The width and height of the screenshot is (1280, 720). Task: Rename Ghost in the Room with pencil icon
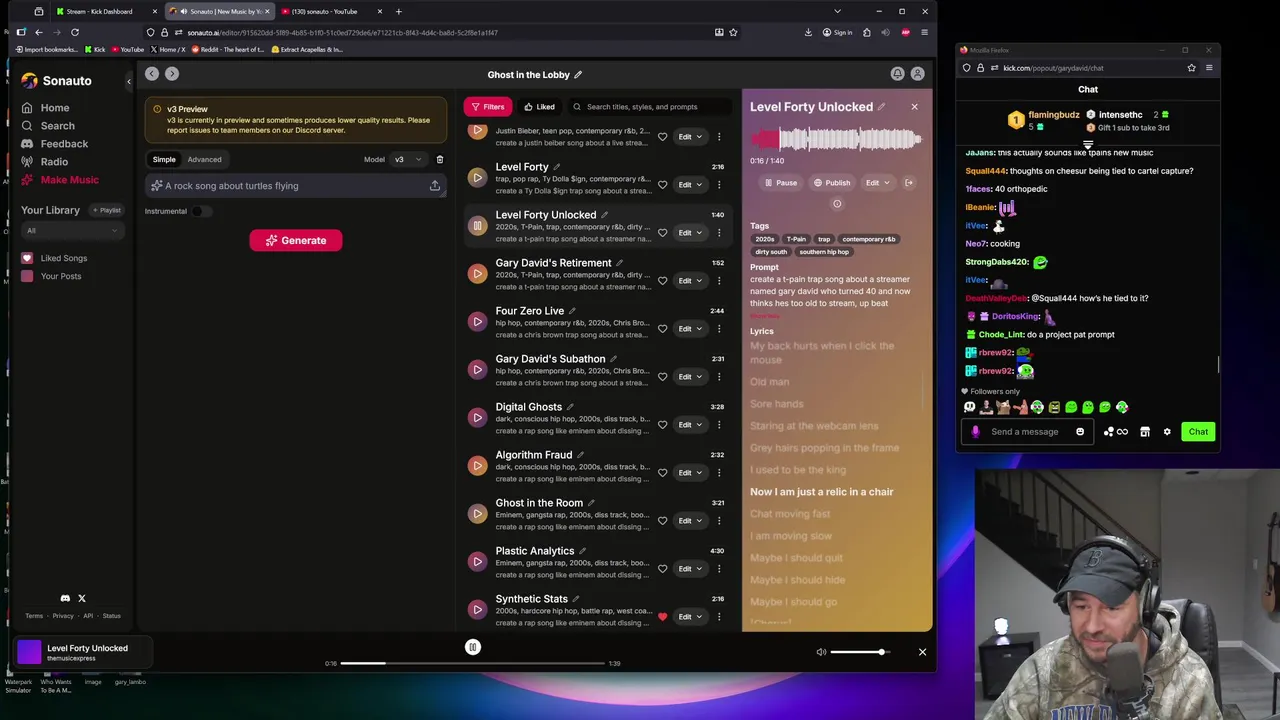(591, 503)
